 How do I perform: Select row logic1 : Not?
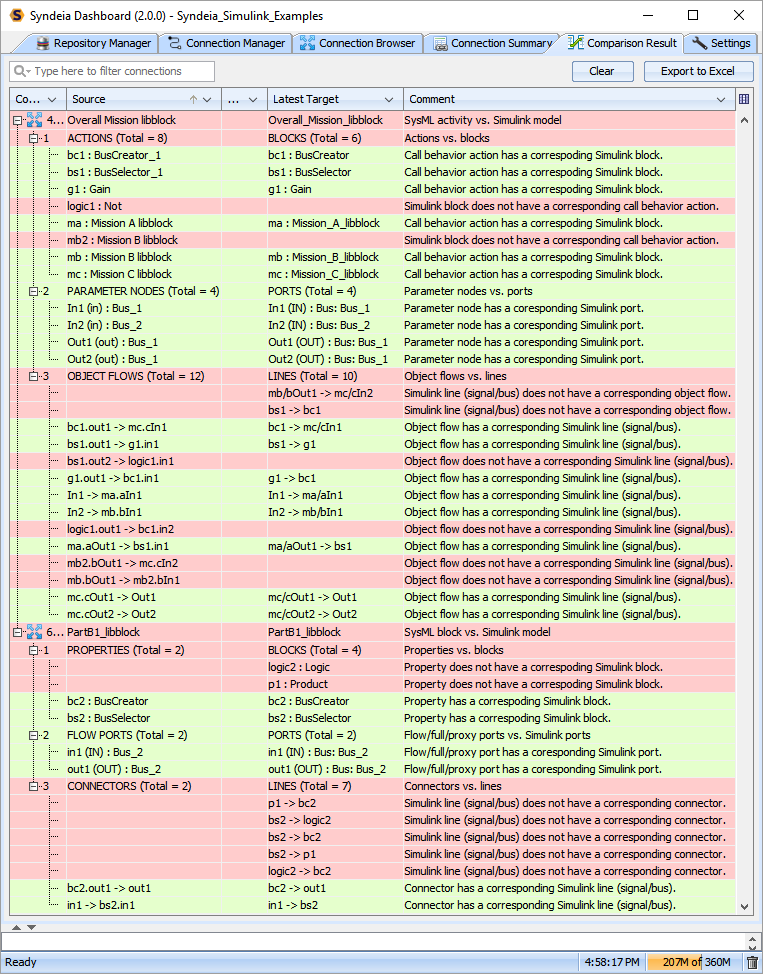372,206
